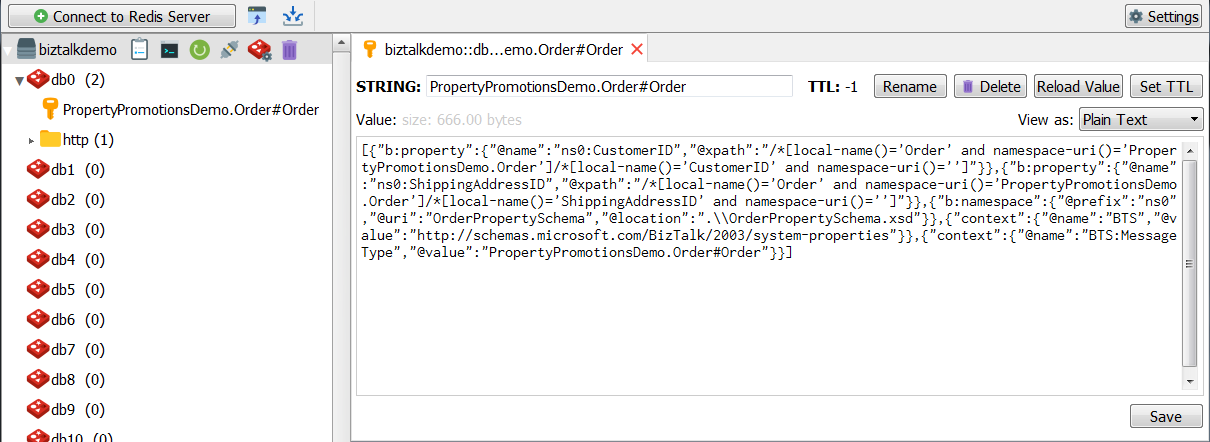
Task: Select the db7 (0) tree row
Action: 65,349
